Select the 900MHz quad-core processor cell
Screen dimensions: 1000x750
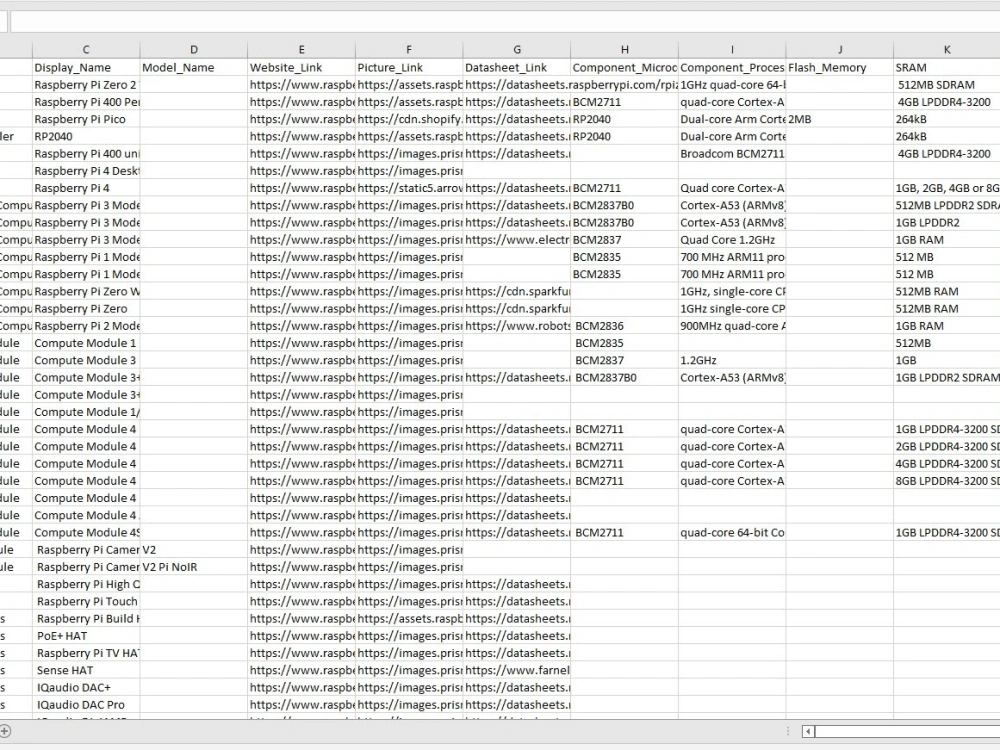732,326
